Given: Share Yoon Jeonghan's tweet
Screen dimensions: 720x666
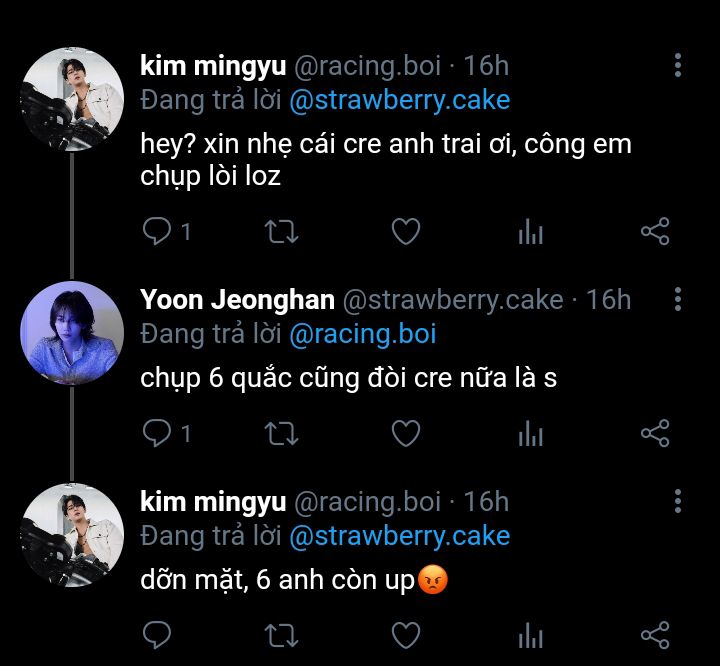Looking at the screenshot, I should 655,433.
